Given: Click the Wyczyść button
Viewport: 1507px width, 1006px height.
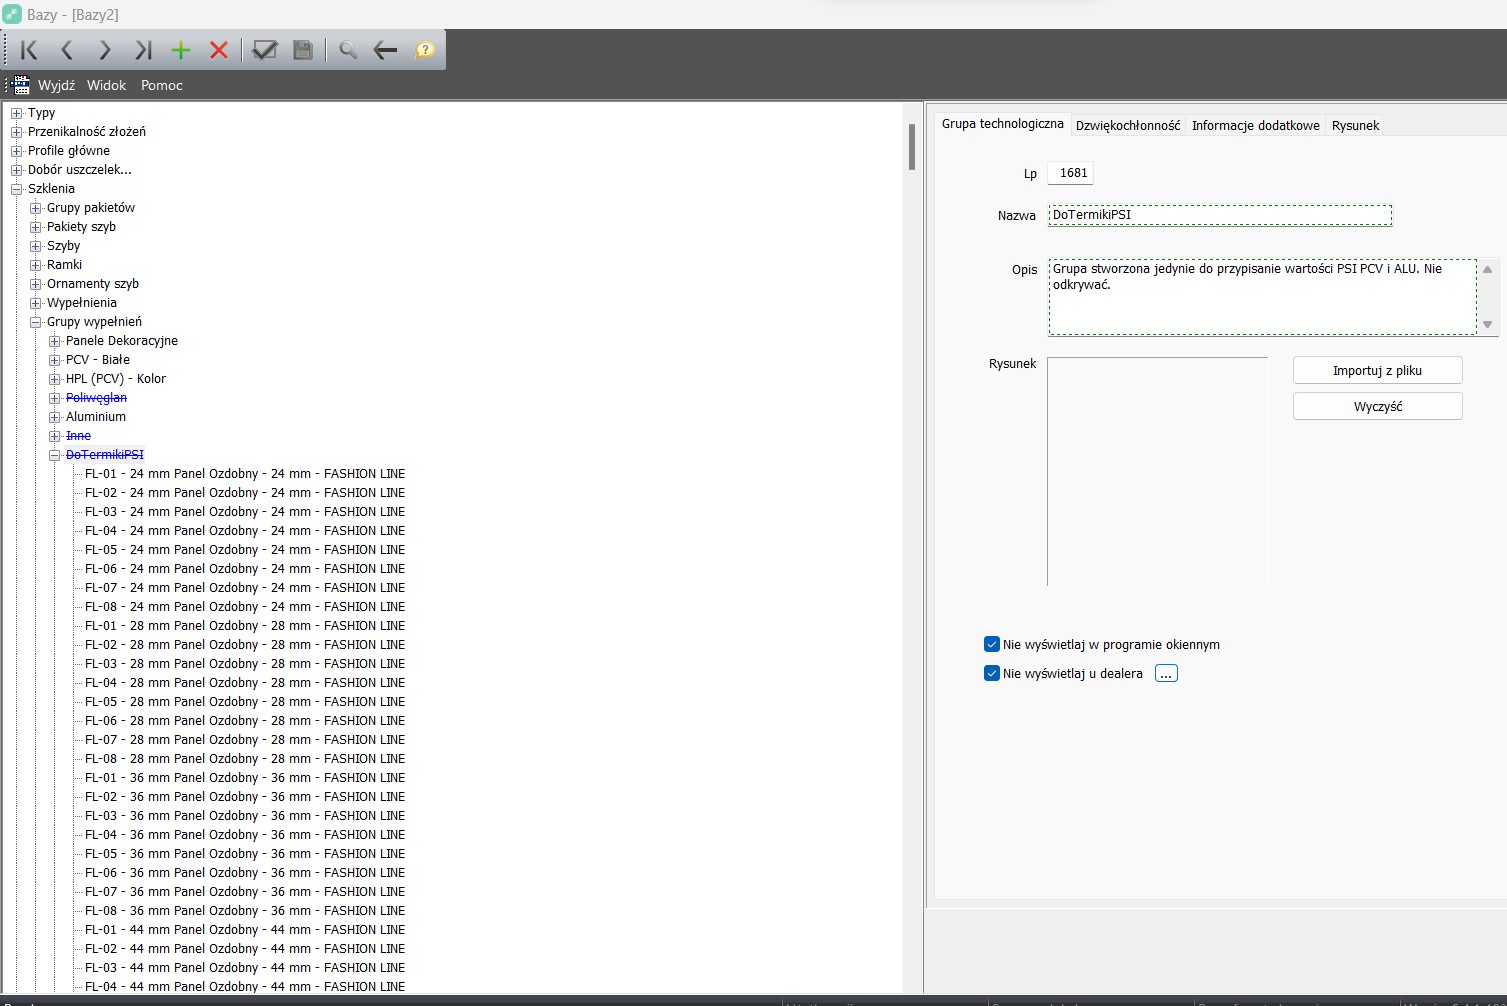Looking at the screenshot, I should (1378, 406).
